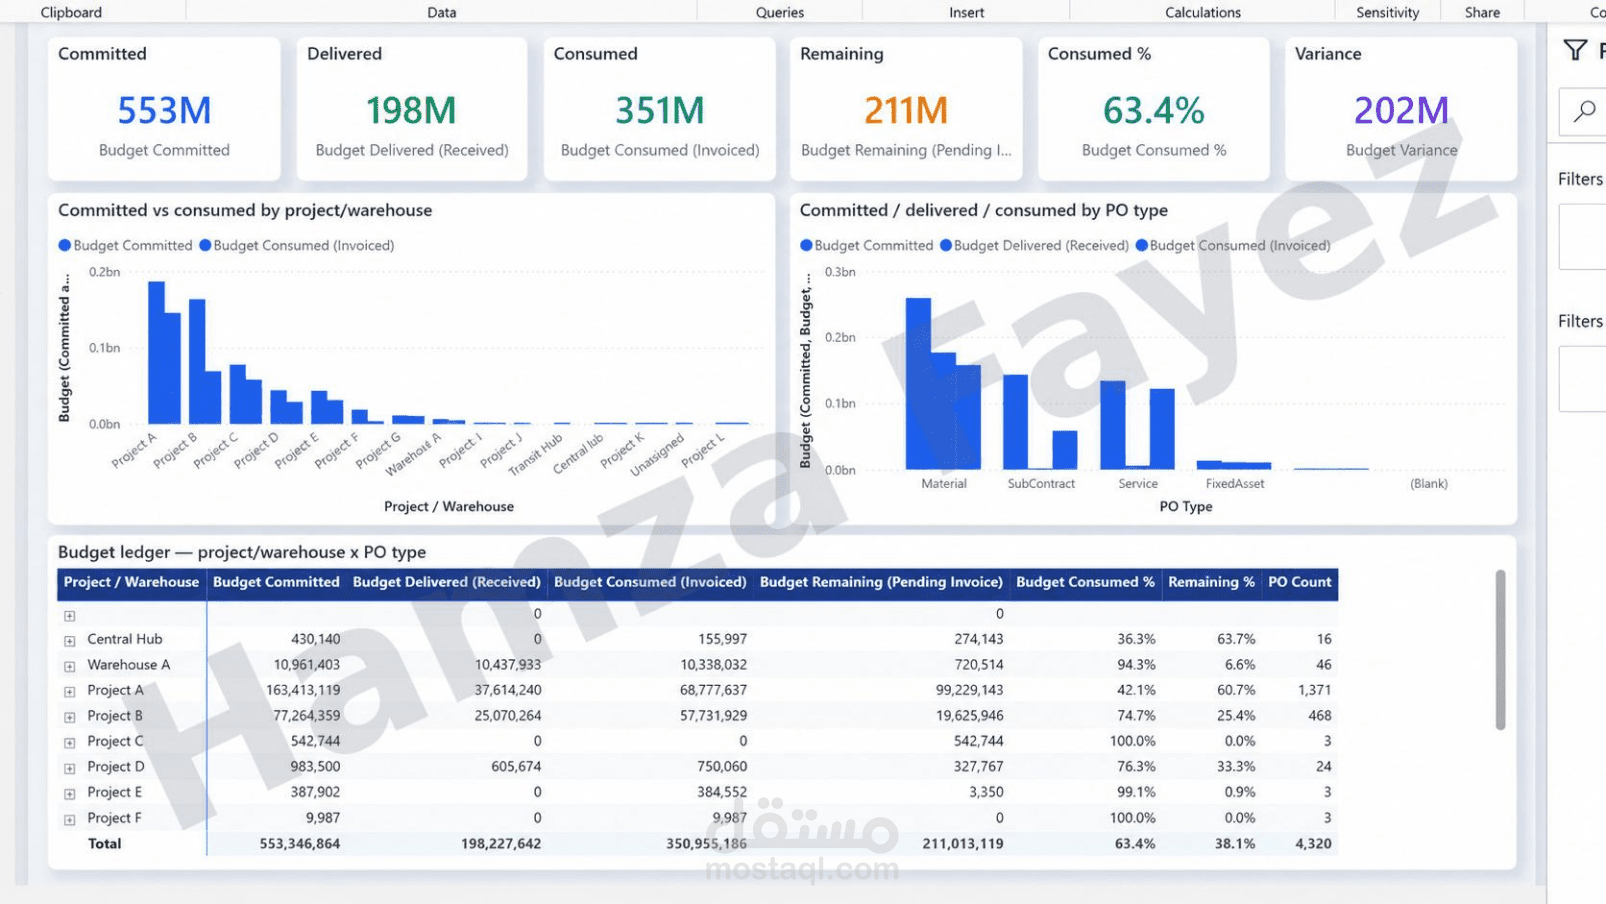This screenshot has height=904, width=1606.
Task: Click the Project A committed bar
Action: (156, 353)
